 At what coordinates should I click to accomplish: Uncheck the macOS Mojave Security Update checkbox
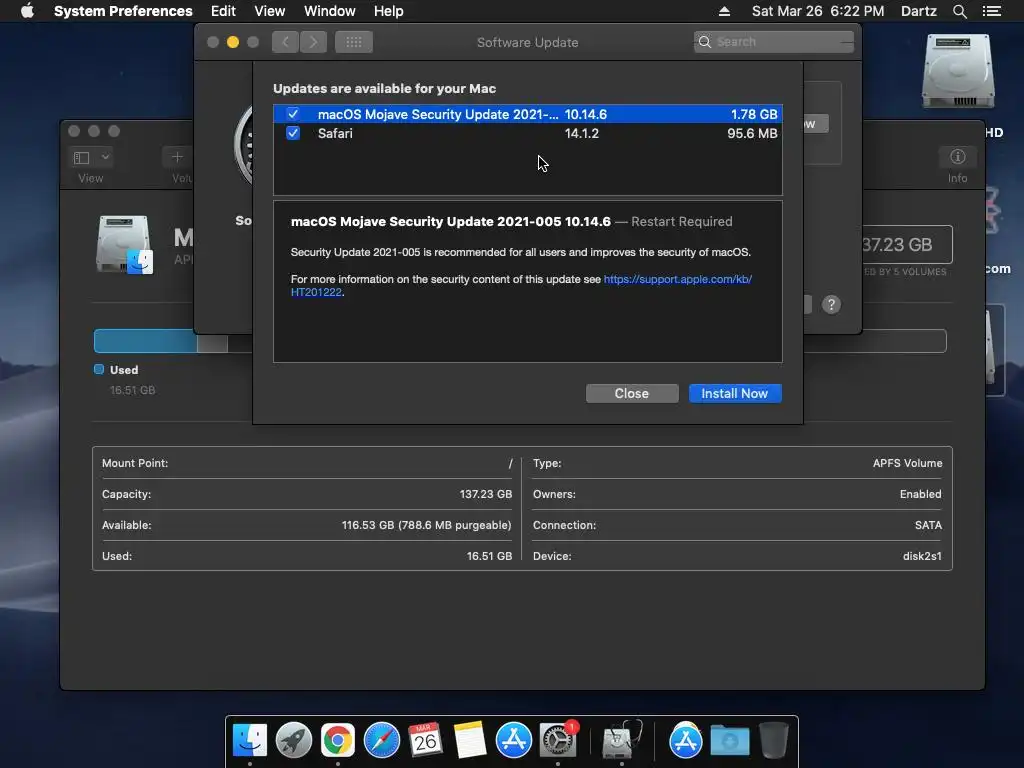(293, 114)
